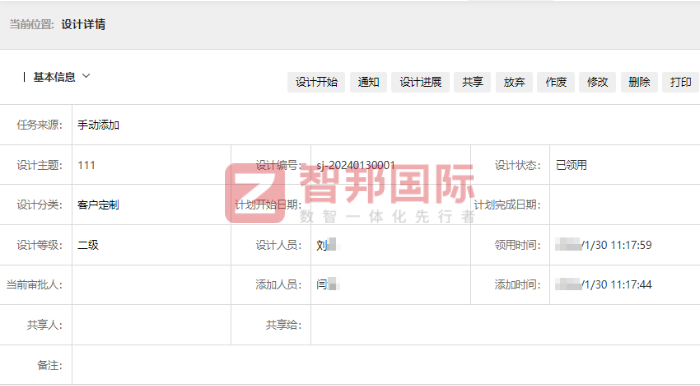The image size is (700, 386).
Task: Click the 计划完成日期 label
Action: pyautogui.click(x=507, y=205)
